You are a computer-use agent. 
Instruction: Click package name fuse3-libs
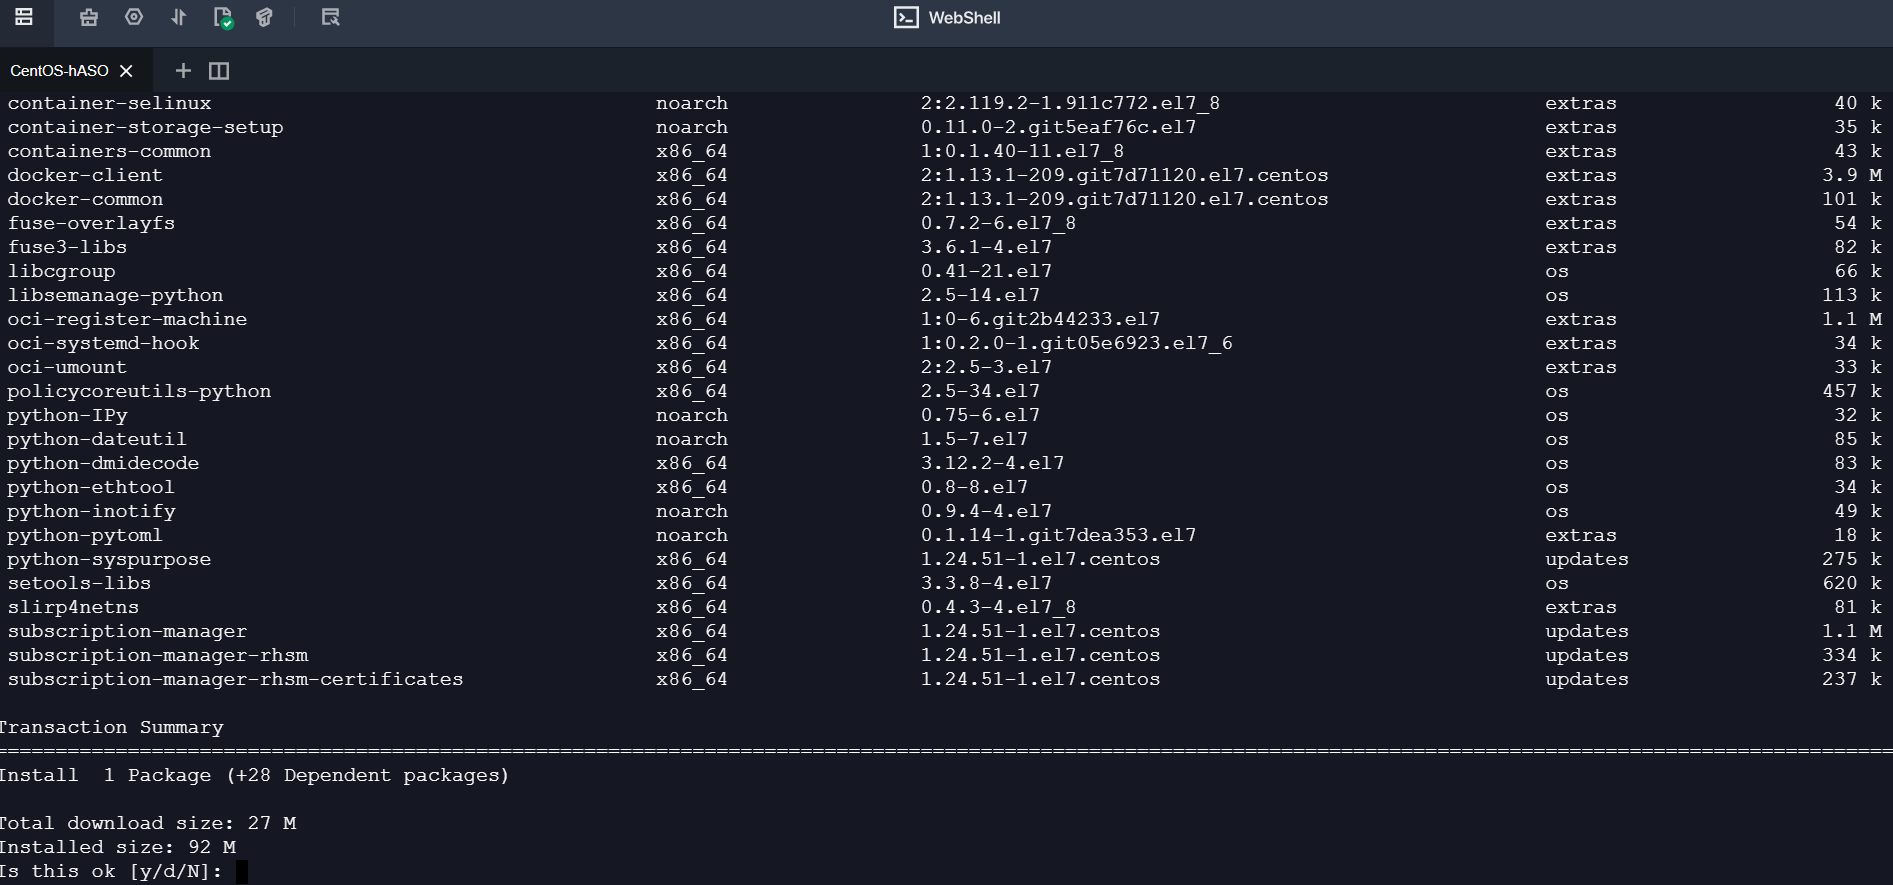click(x=67, y=247)
